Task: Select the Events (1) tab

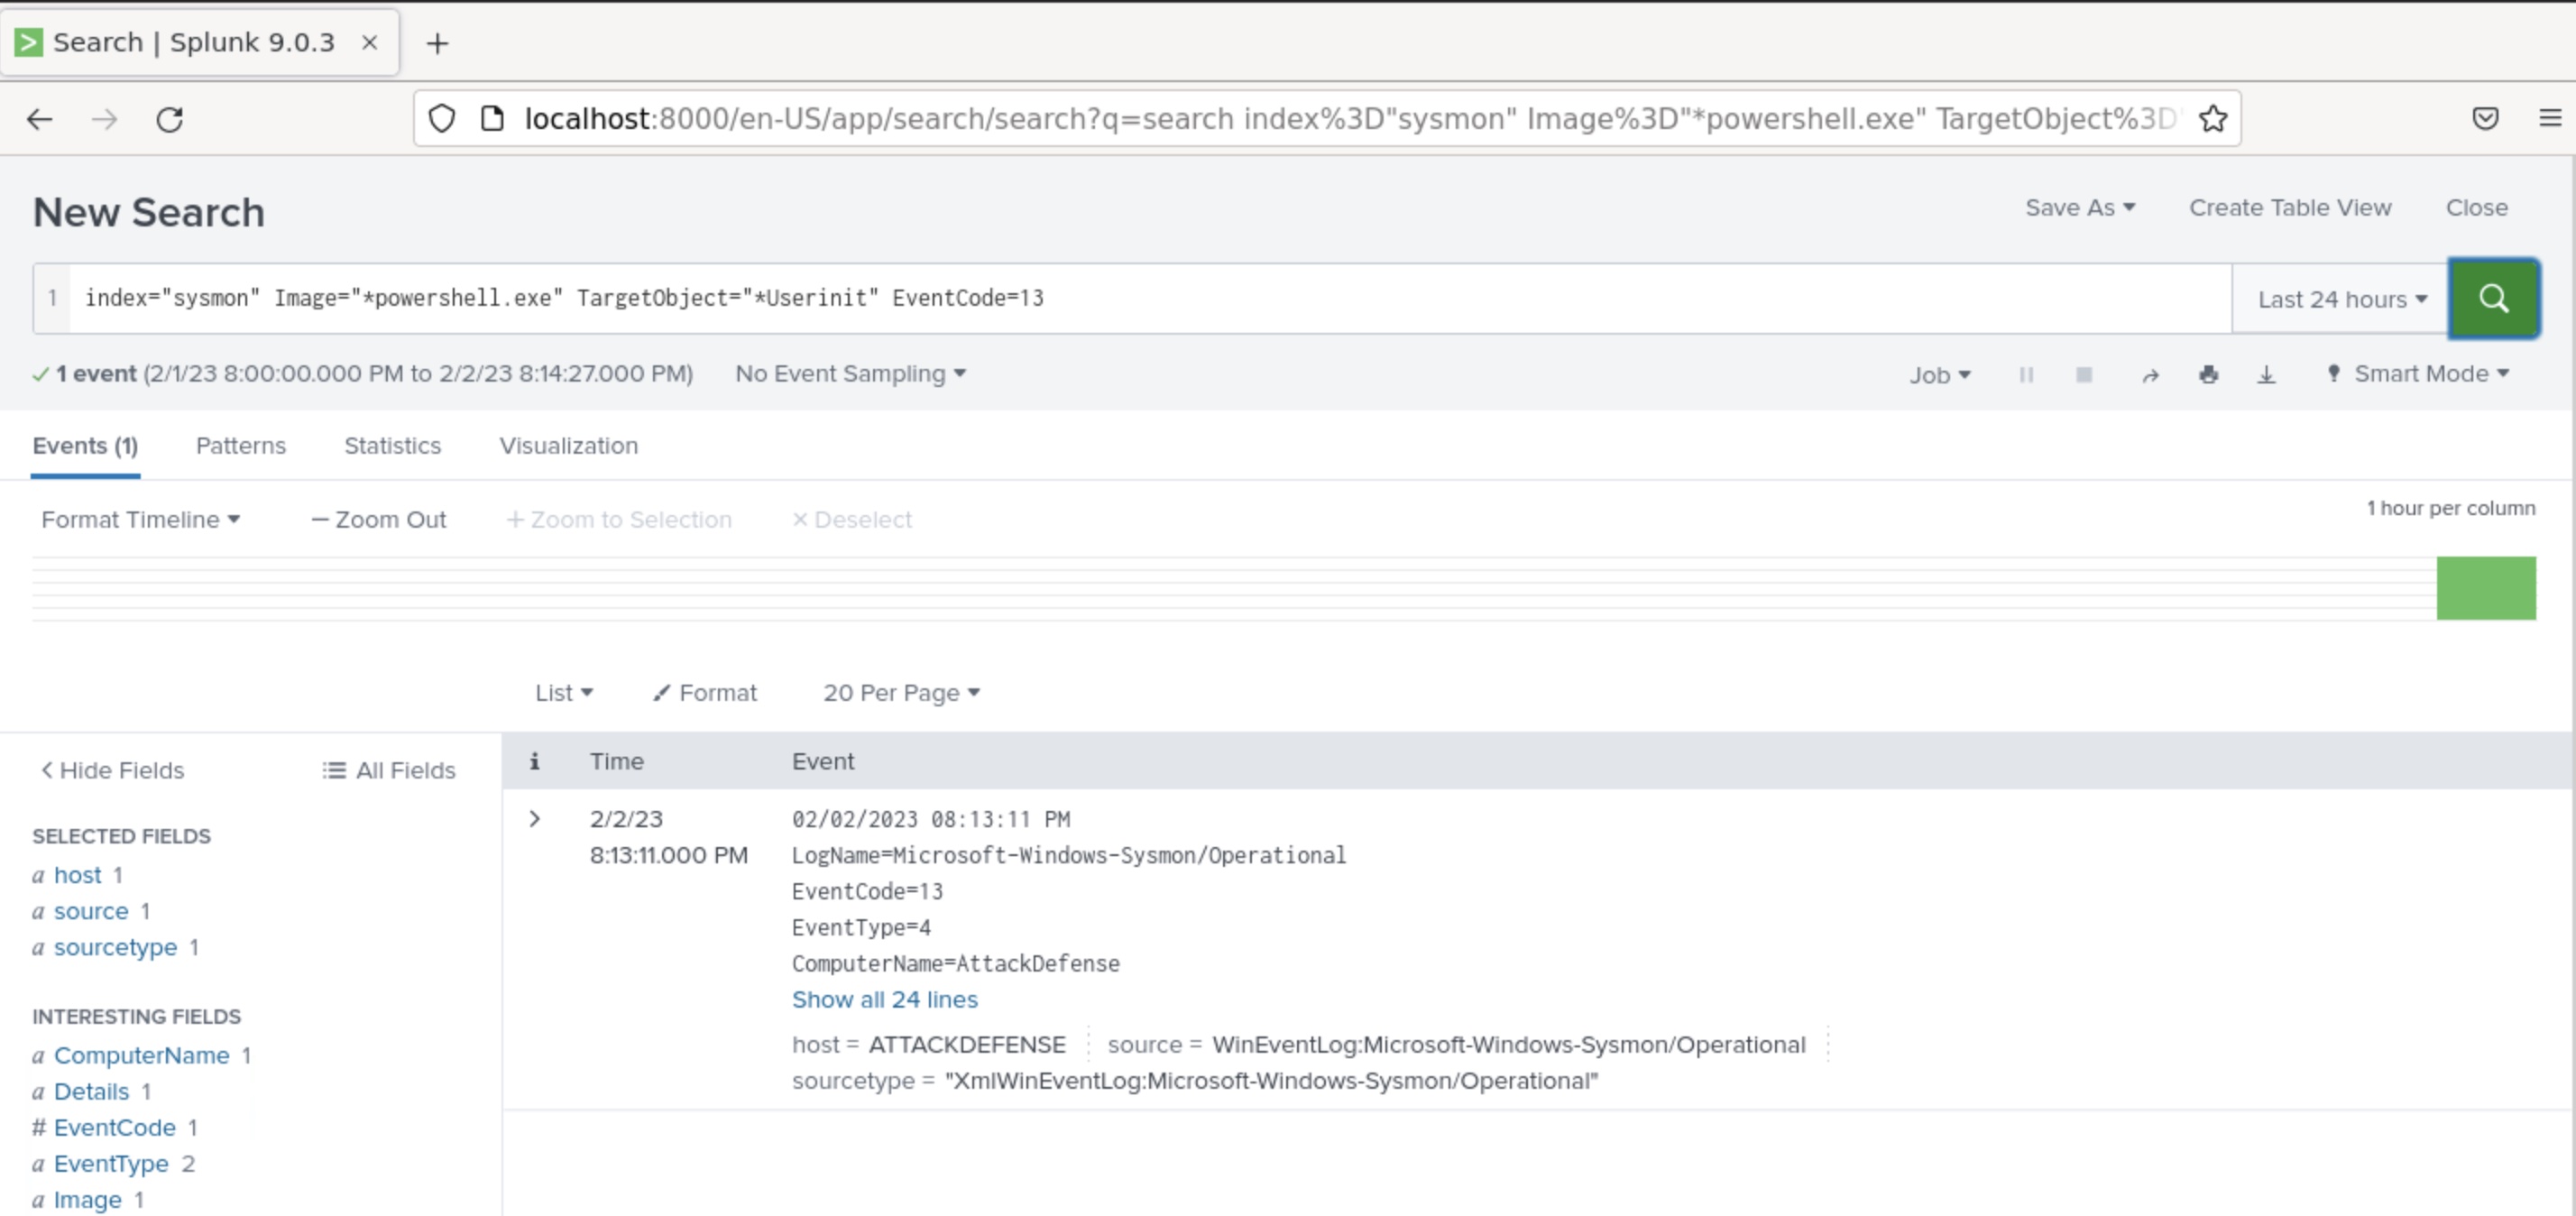Action: coord(85,446)
